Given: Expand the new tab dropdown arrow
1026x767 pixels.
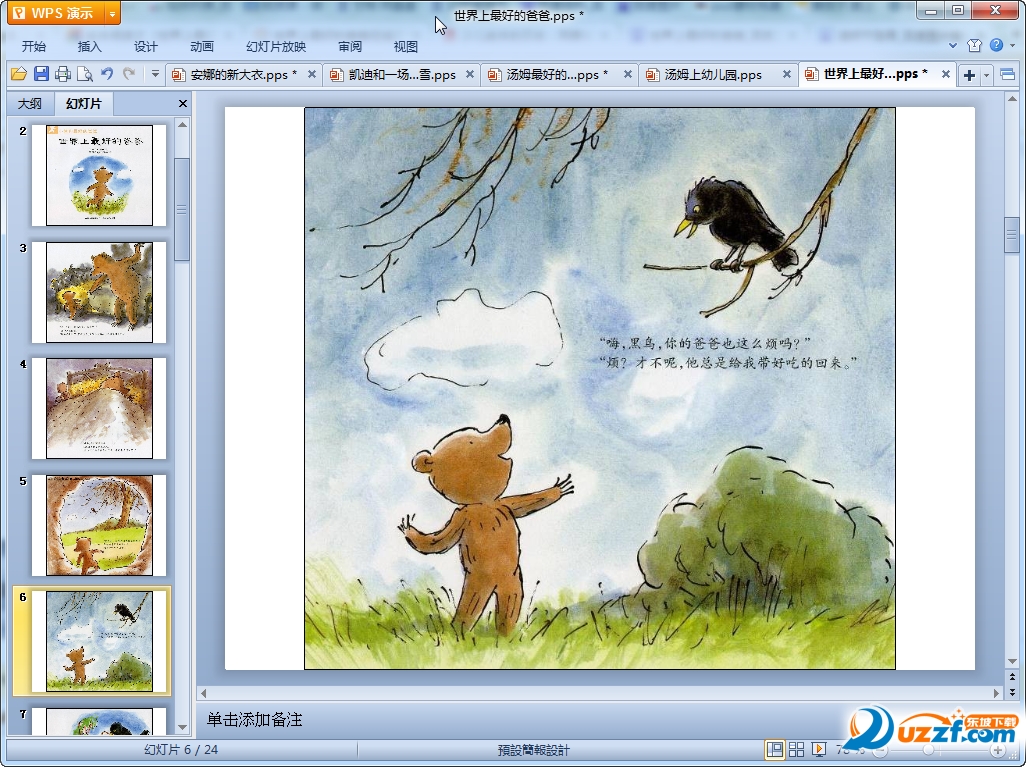Looking at the screenshot, I should coord(986,75).
